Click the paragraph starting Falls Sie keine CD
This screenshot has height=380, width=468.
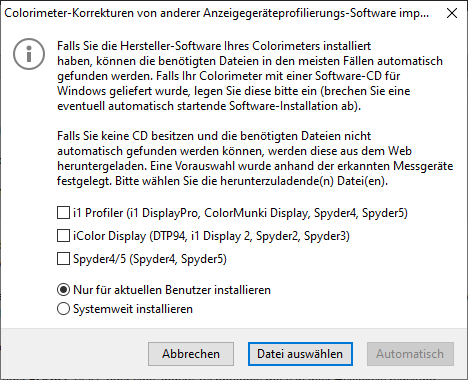(255, 159)
